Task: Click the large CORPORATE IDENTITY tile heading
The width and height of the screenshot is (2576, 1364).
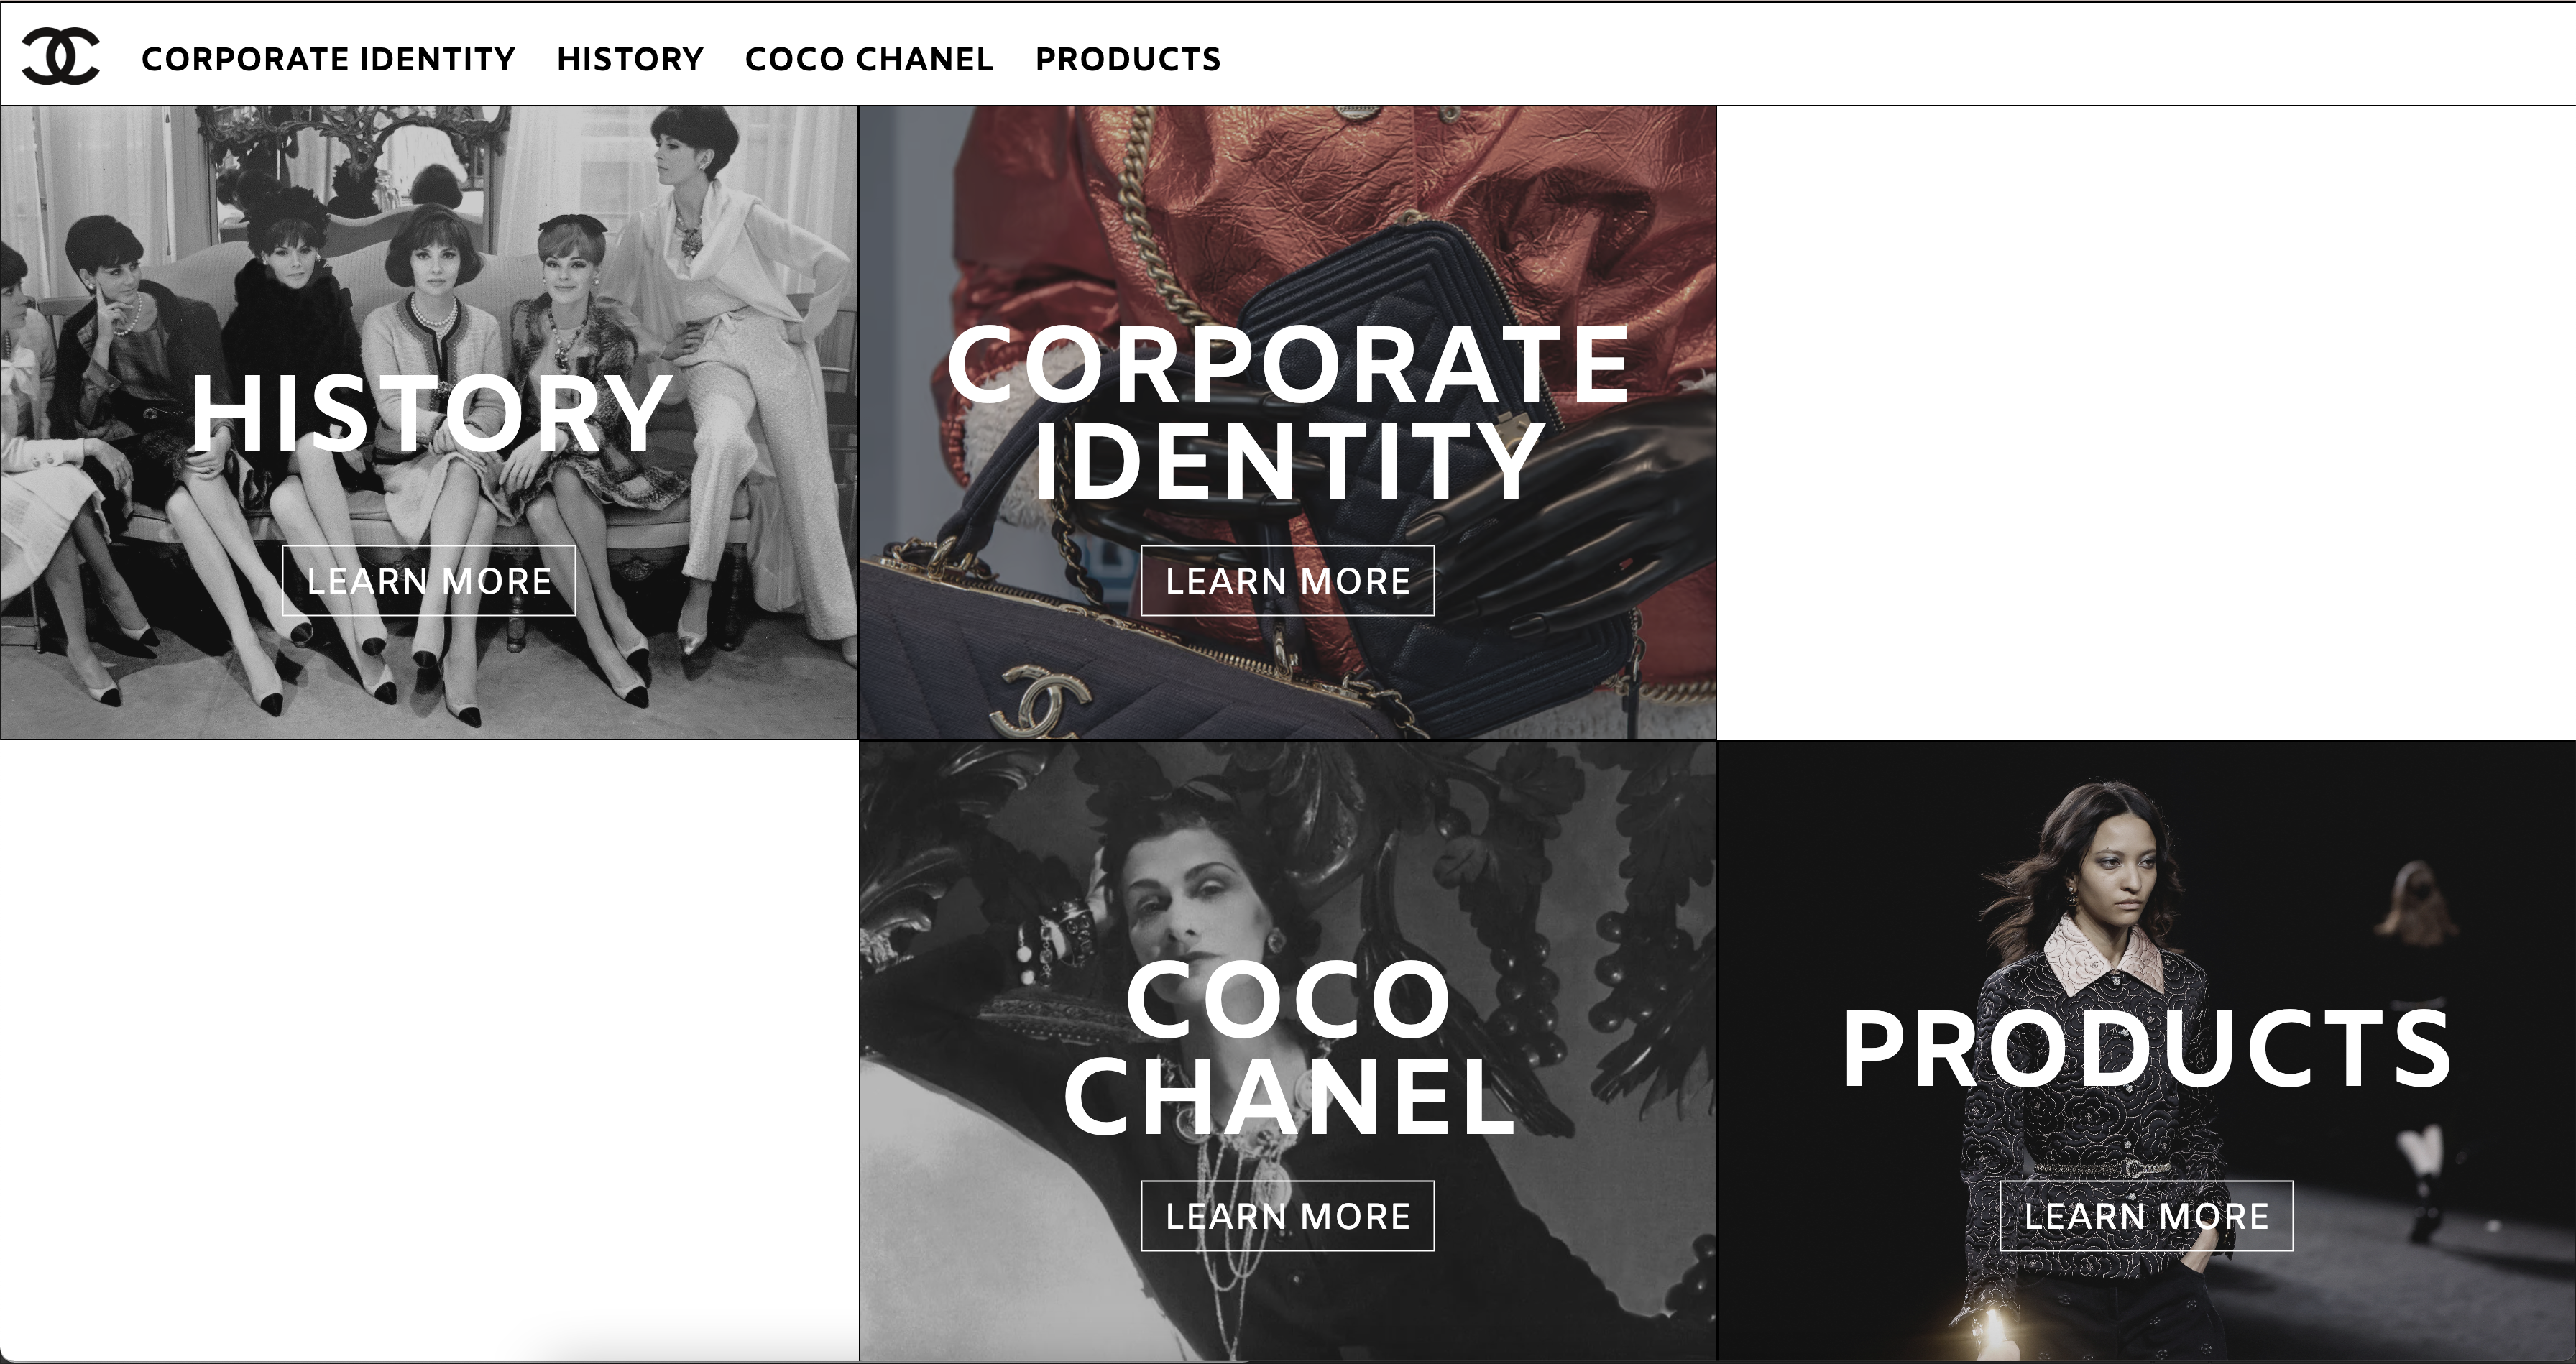Action: (x=1288, y=412)
